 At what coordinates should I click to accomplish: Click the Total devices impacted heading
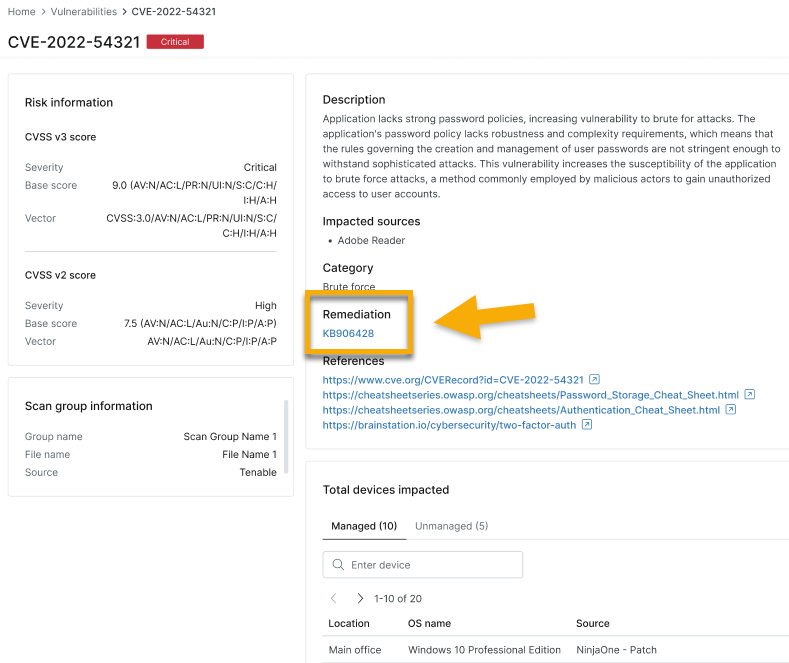[x=386, y=490]
